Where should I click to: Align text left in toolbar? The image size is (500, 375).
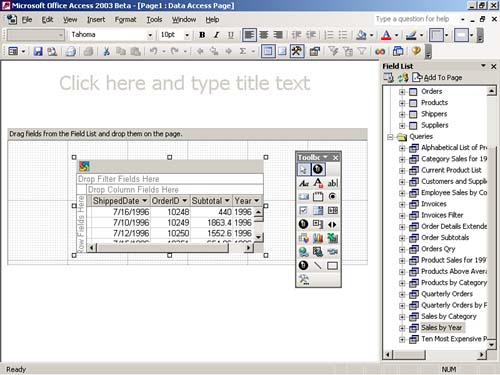point(249,35)
